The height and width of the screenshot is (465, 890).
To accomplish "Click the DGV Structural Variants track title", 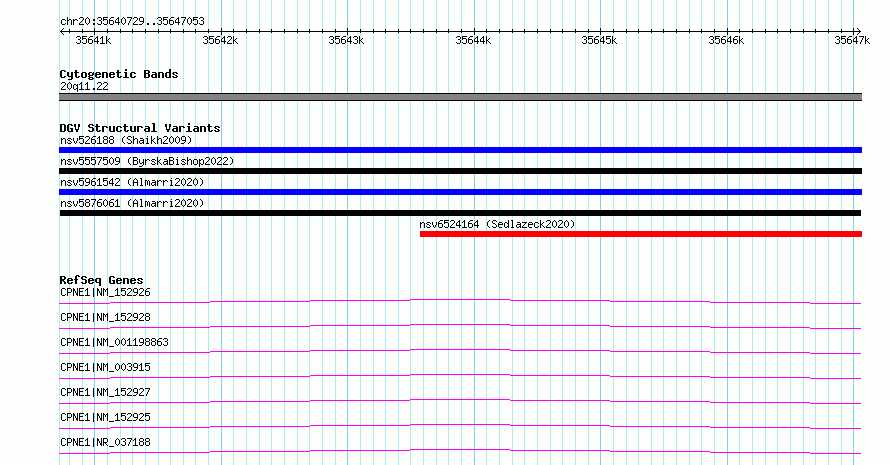I will click(140, 128).
